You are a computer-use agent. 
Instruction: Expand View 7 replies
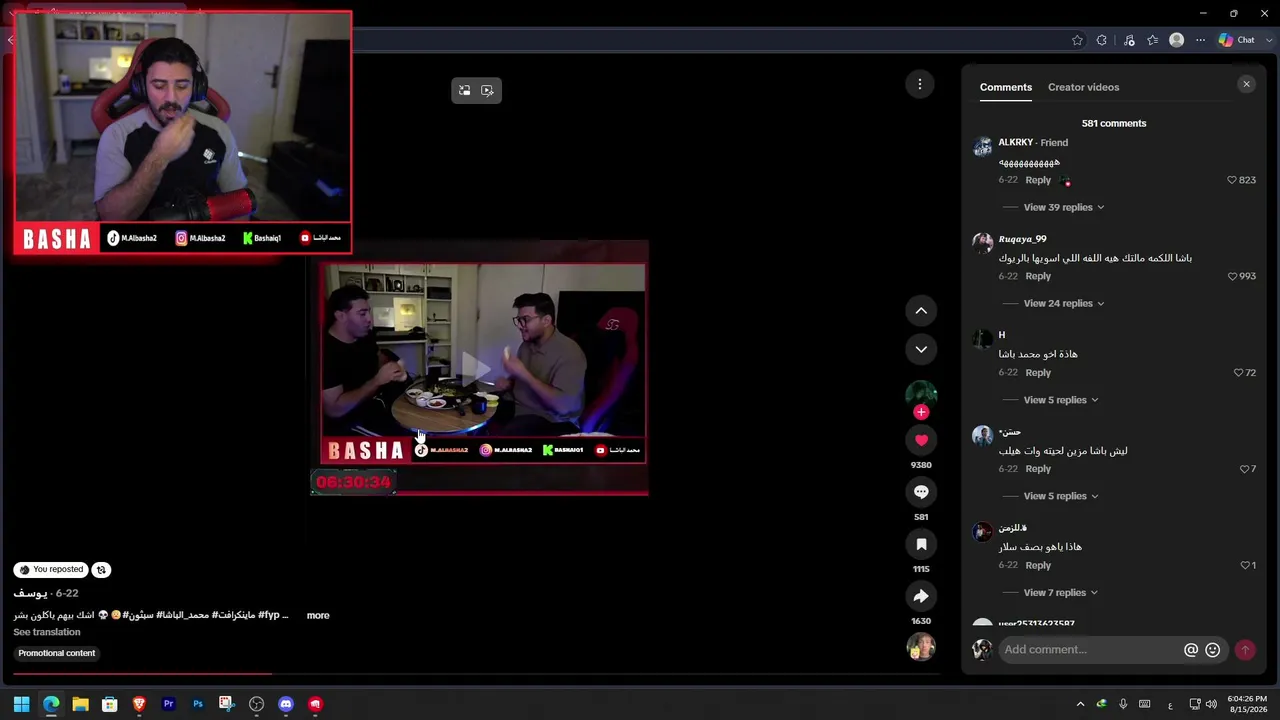[1061, 592]
